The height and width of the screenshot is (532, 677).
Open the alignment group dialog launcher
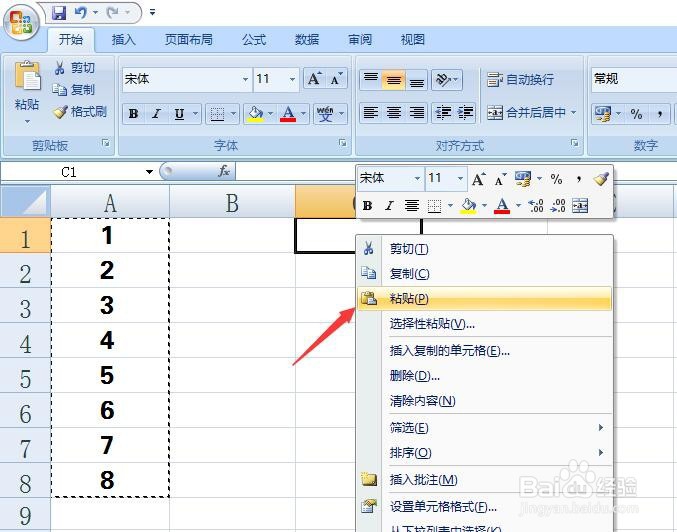[575, 143]
